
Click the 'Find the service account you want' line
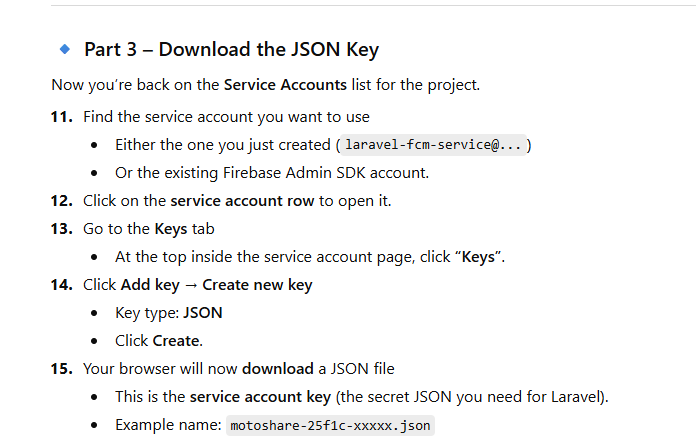pos(226,117)
